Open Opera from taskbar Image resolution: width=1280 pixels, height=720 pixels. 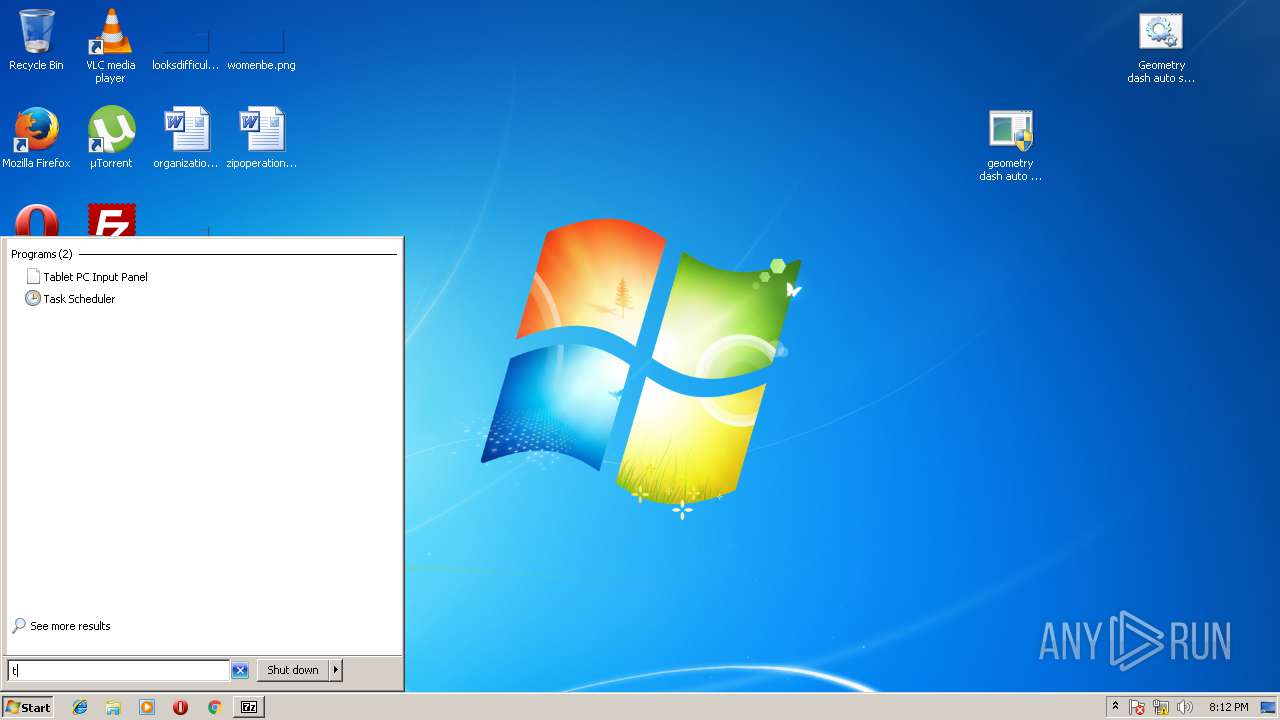point(180,707)
